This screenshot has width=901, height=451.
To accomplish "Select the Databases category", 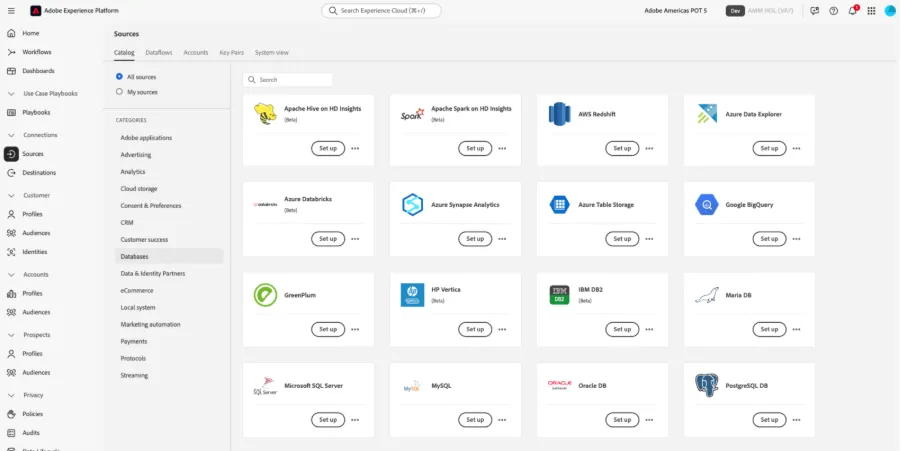I will coord(169,256).
